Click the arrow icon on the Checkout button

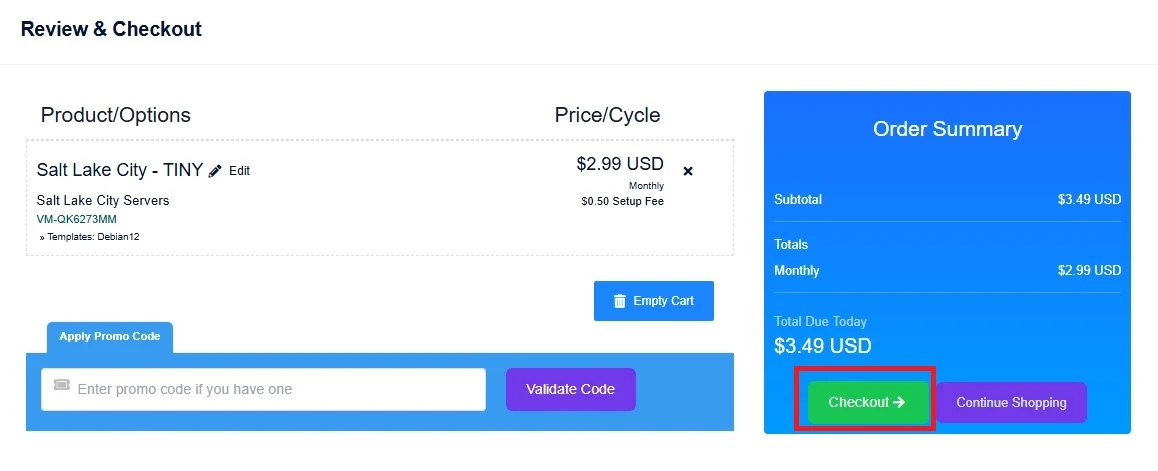click(898, 402)
